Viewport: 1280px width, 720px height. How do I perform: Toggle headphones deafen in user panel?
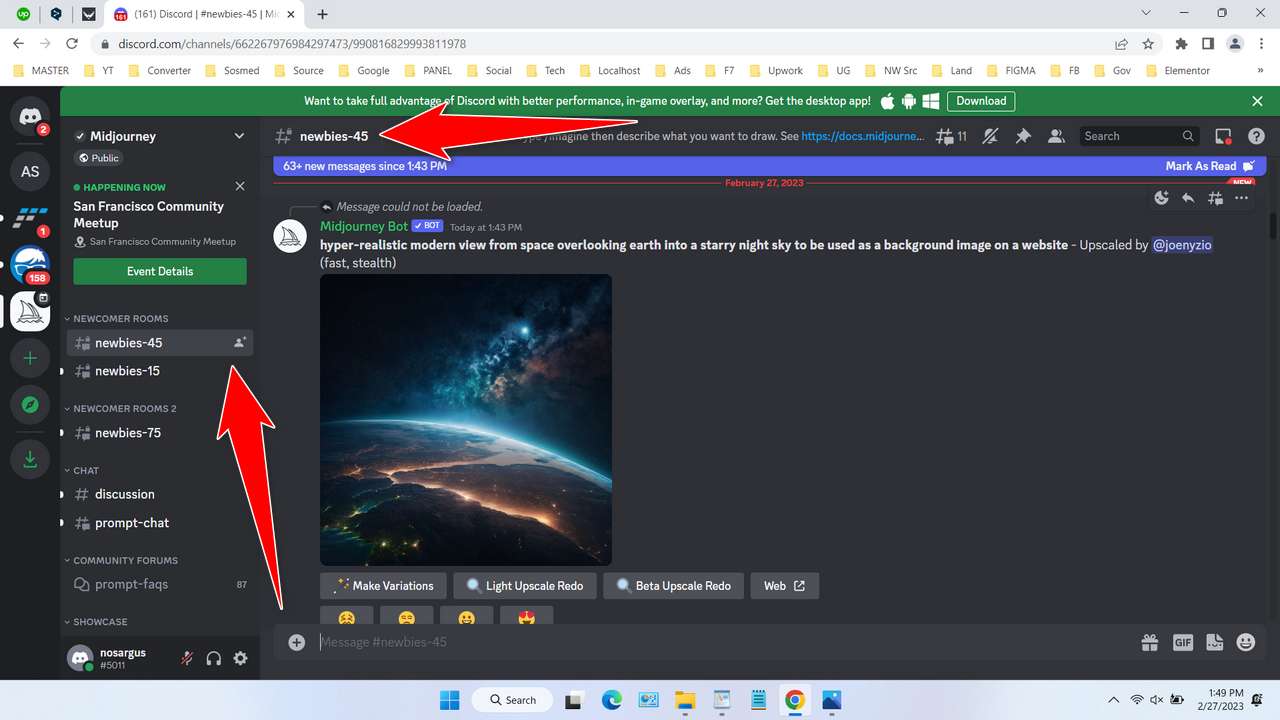click(x=213, y=658)
